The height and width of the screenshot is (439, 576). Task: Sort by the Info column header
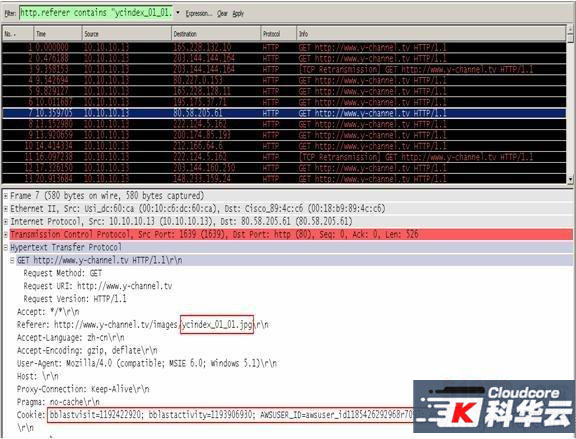coord(431,34)
